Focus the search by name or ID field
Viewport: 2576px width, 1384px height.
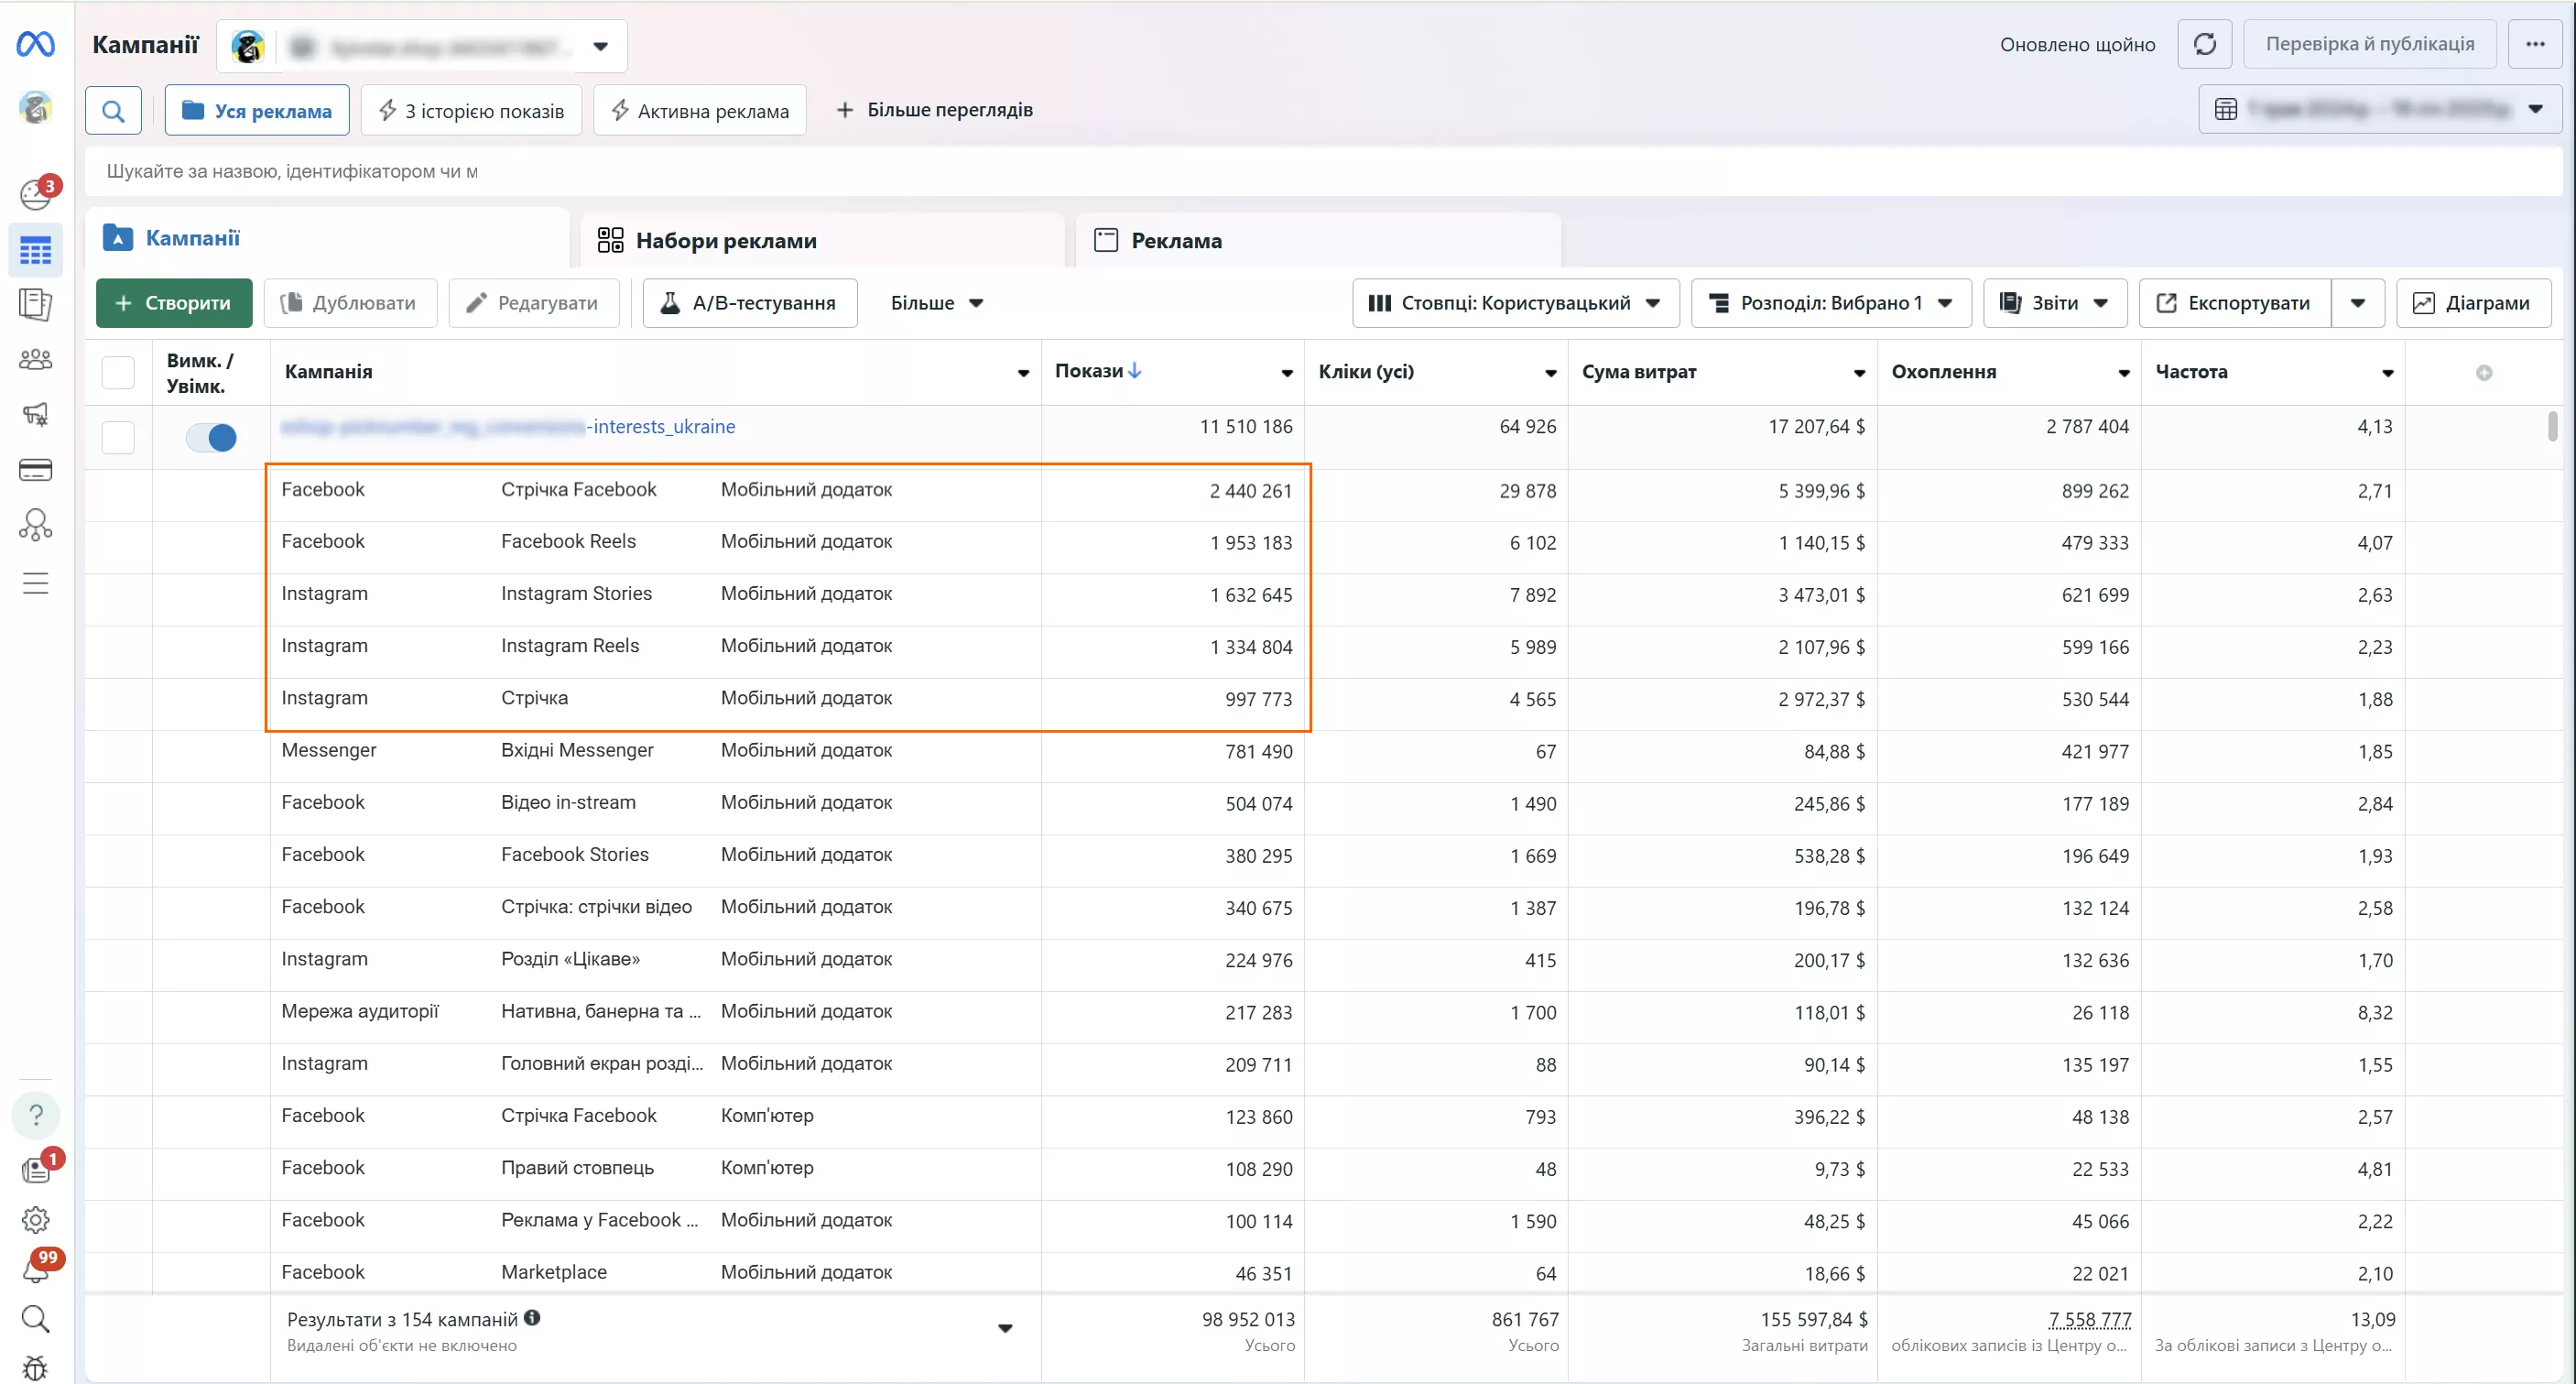pos(1322,171)
